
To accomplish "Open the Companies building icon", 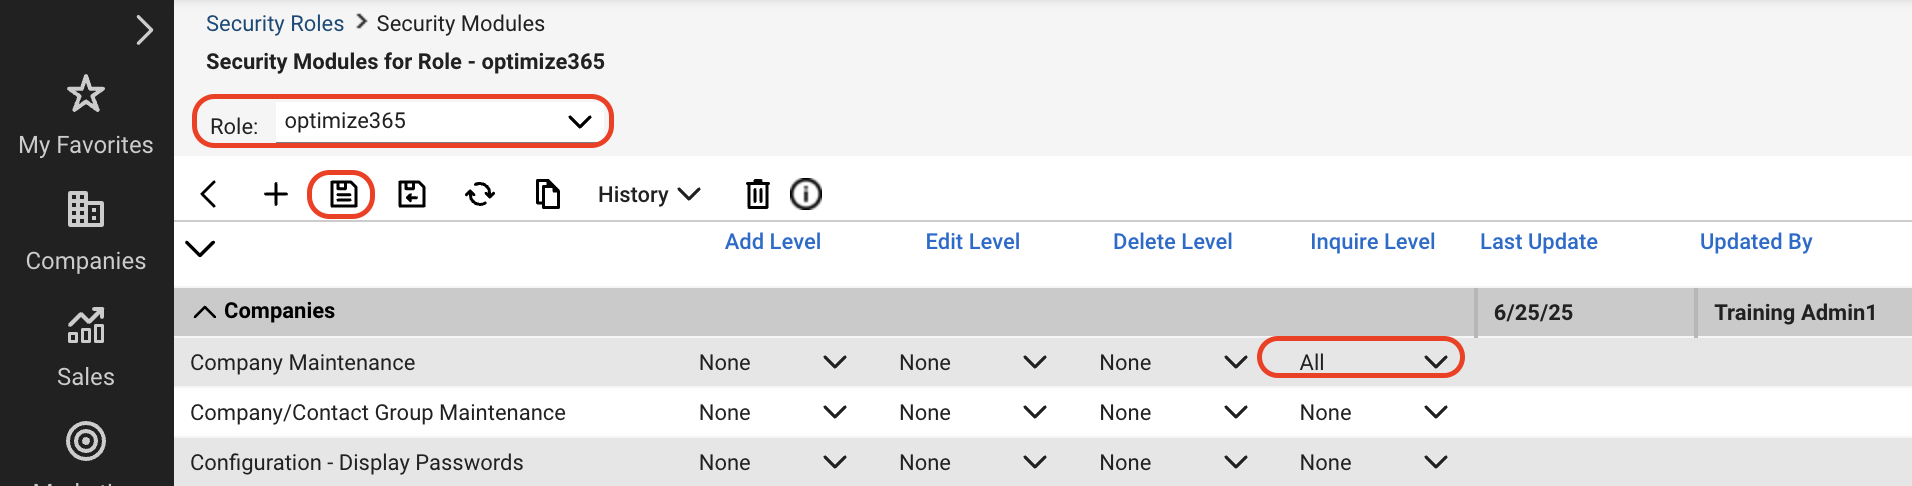I will point(86,209).
